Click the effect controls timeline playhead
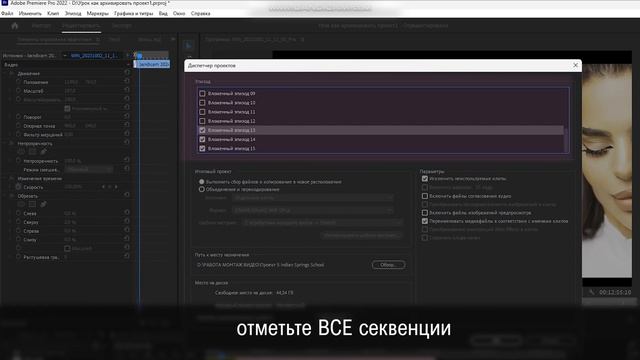 [x=139, y=56]
